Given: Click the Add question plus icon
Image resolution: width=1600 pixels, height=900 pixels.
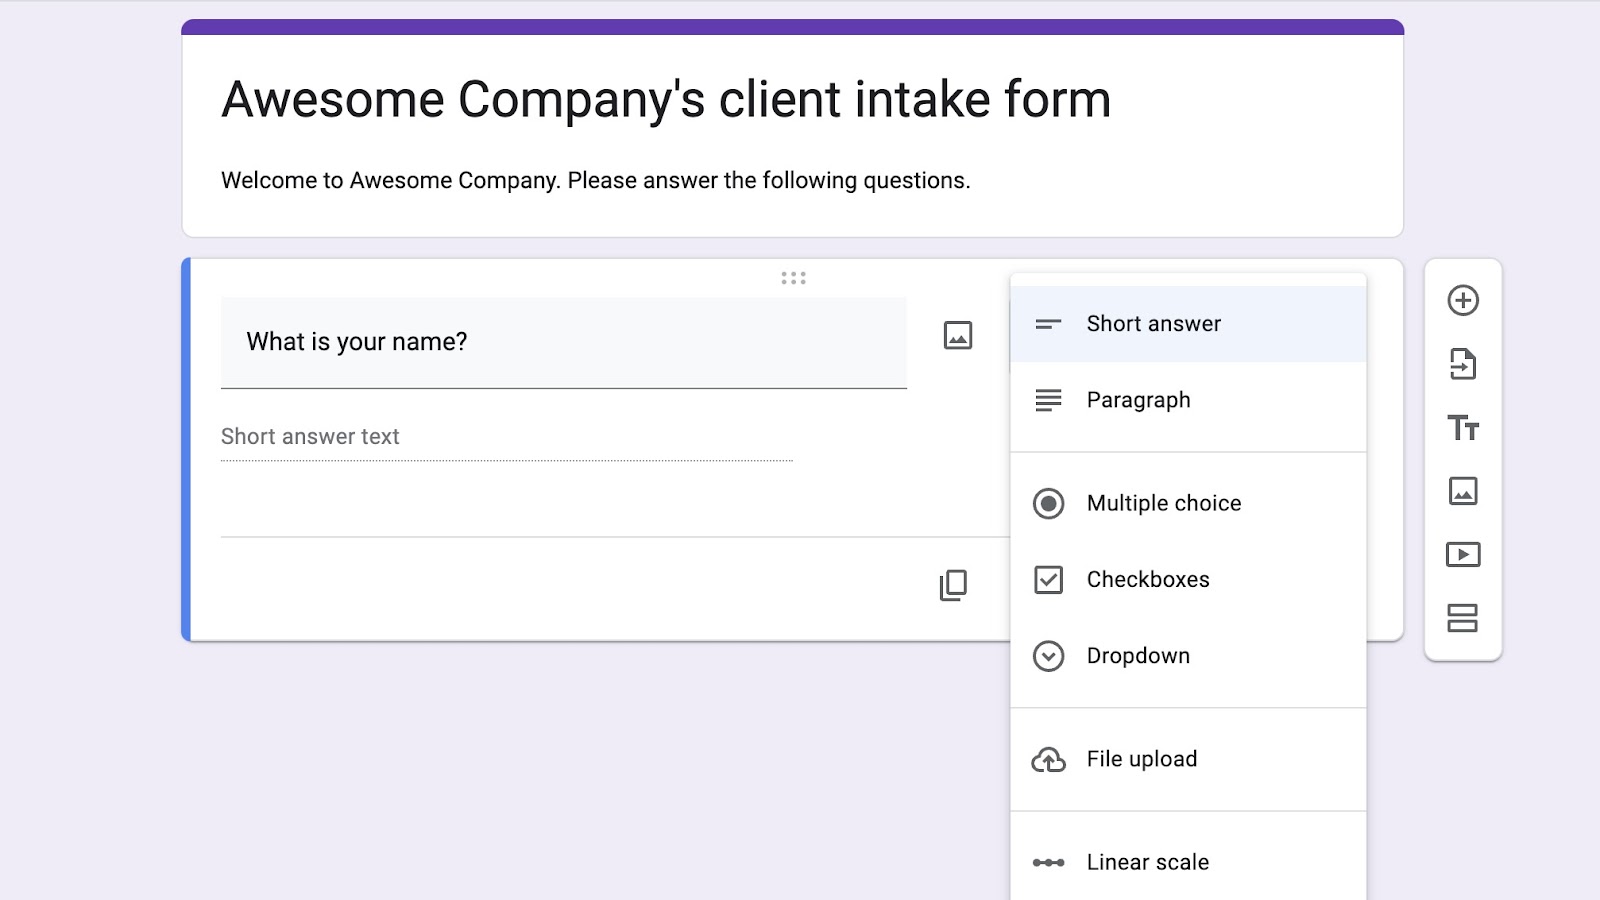Looking at the screenshot, I should click(1463, 300).
